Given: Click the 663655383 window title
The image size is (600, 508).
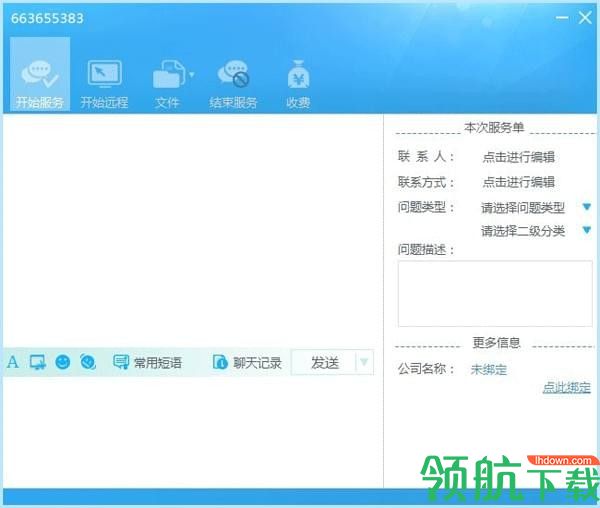Looking at the screenshot, I should (x=47, y=18).
